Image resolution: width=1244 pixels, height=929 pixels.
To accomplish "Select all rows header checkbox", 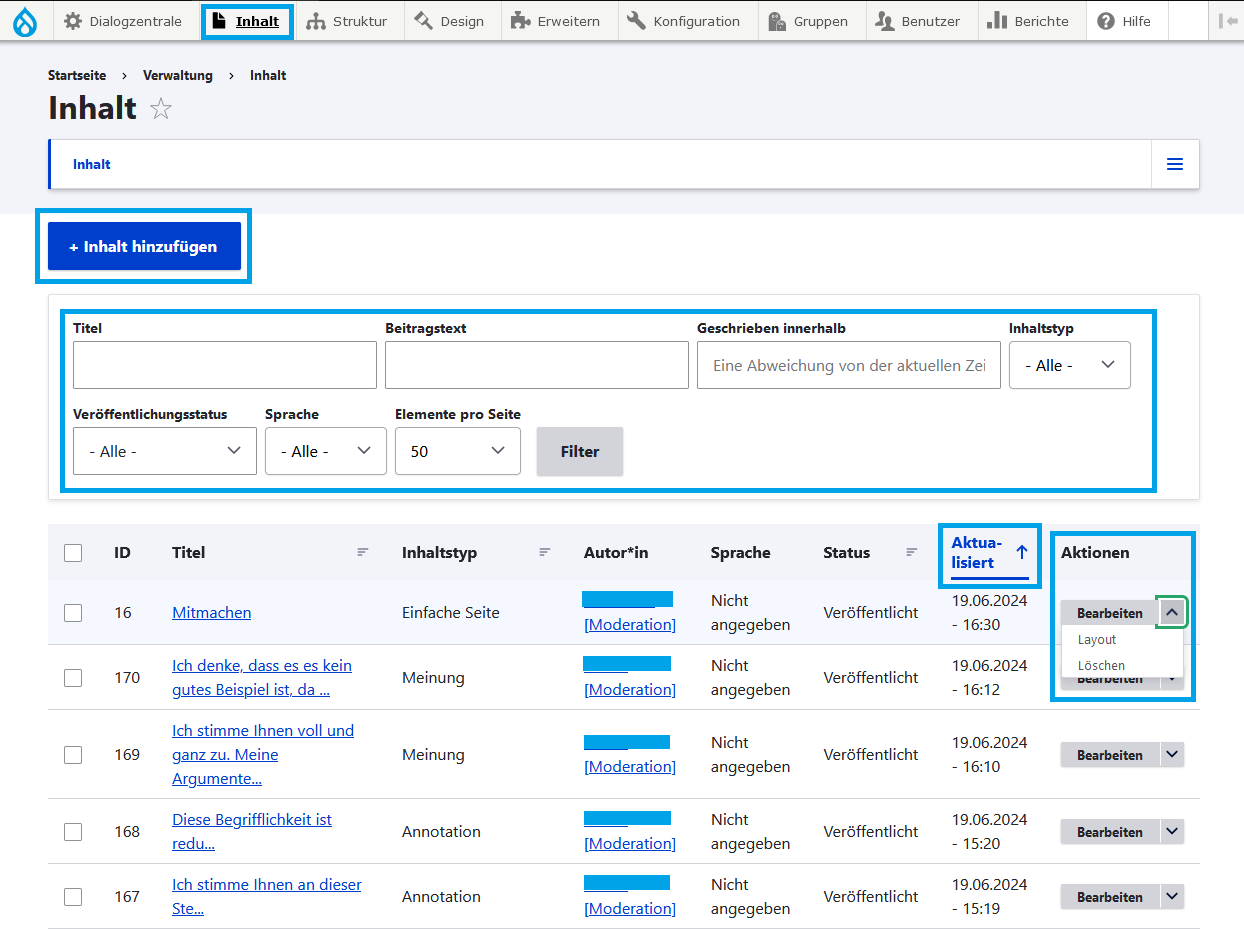I will click(x=73, y=552).
